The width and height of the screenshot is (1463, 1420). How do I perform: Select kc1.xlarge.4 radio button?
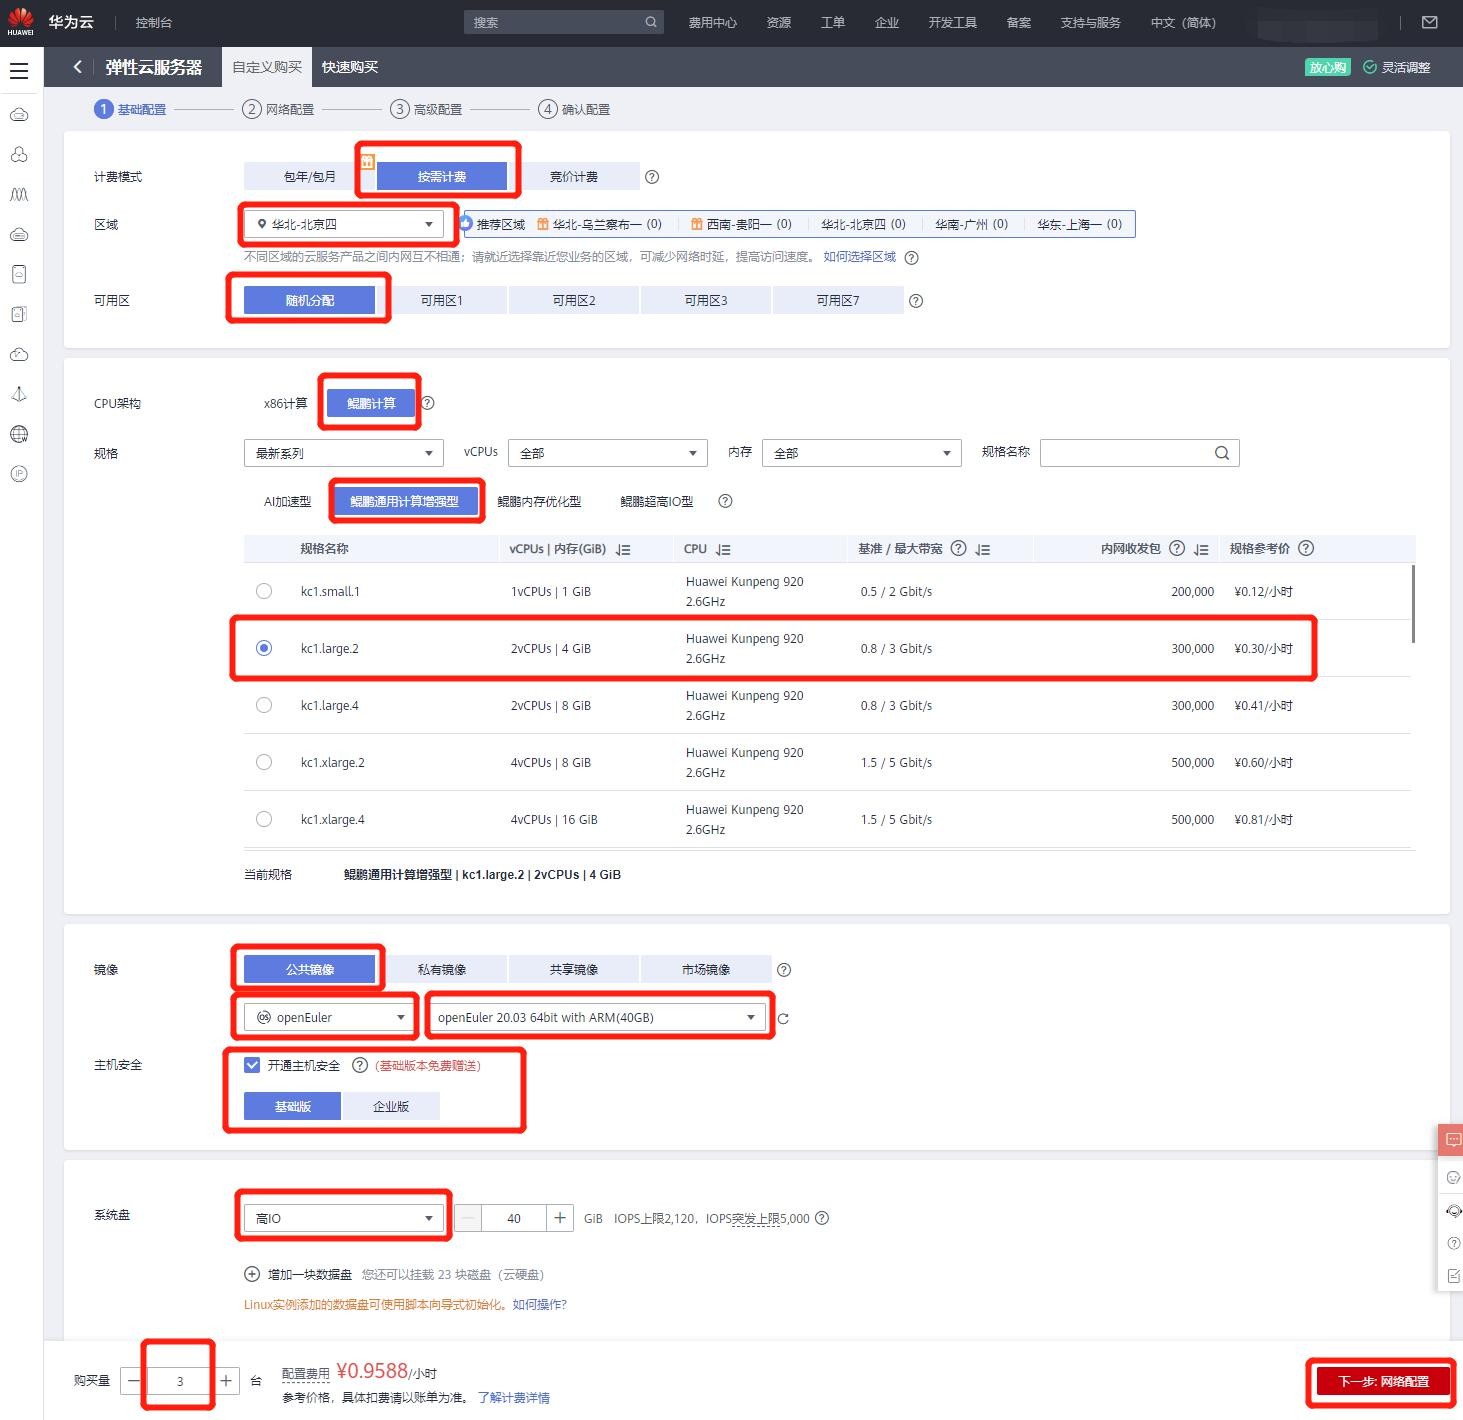click(x=264, y=819)
